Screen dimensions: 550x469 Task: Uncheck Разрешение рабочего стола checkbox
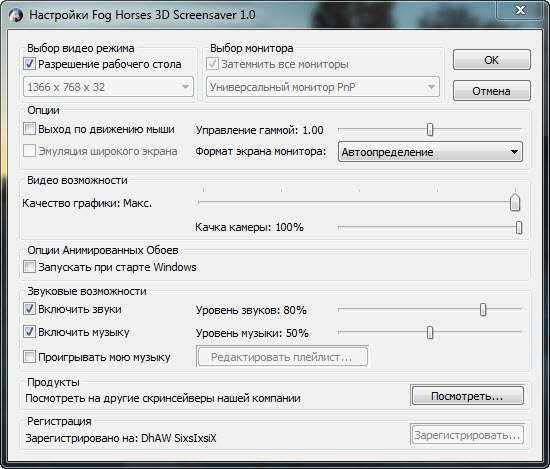click(x=29, y=64)
